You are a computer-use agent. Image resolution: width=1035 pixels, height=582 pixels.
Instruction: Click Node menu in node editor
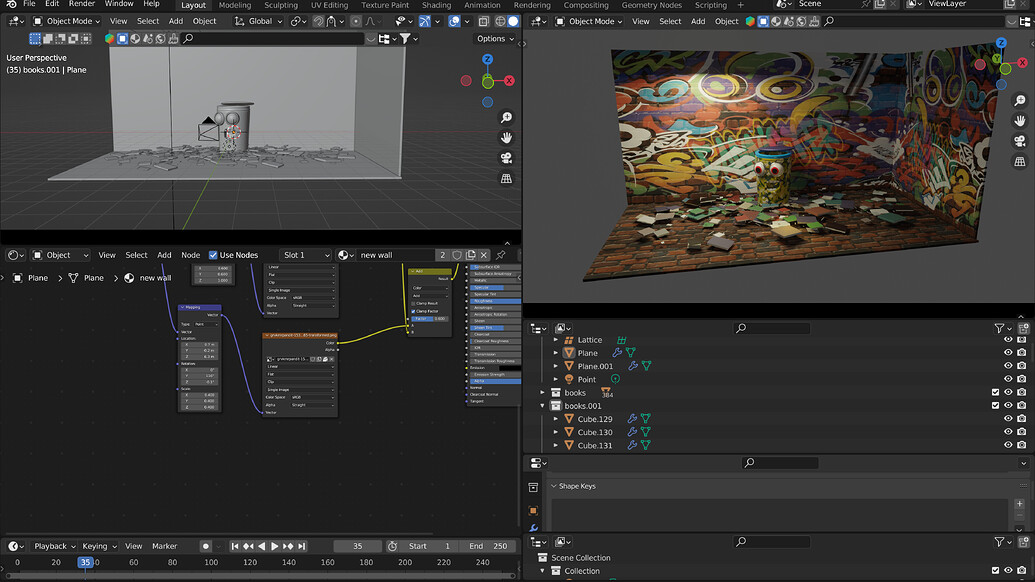coord(191,255)
